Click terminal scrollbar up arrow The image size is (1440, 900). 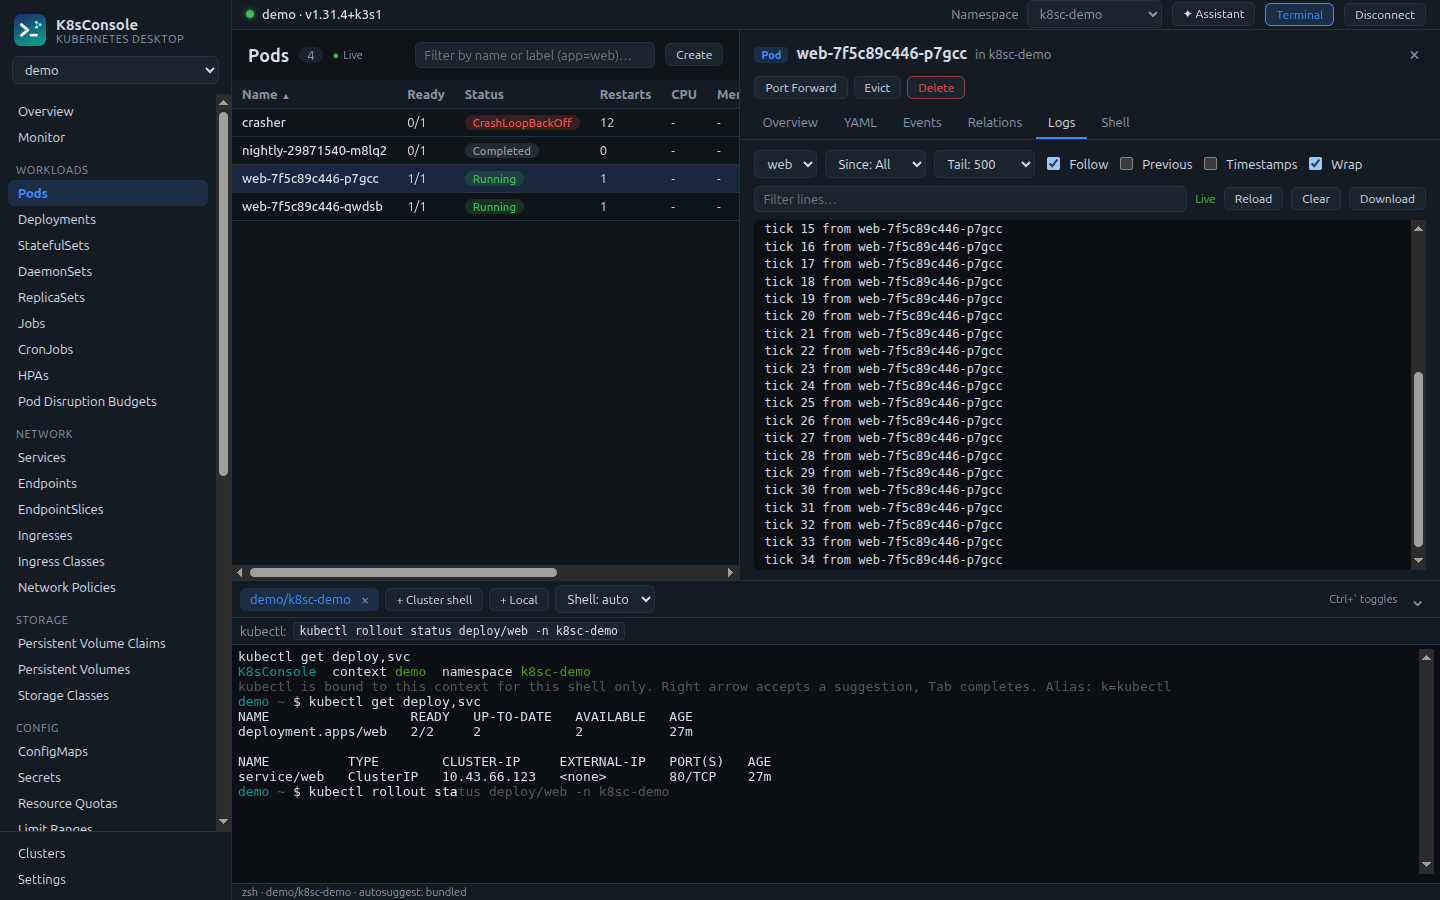1426,657
